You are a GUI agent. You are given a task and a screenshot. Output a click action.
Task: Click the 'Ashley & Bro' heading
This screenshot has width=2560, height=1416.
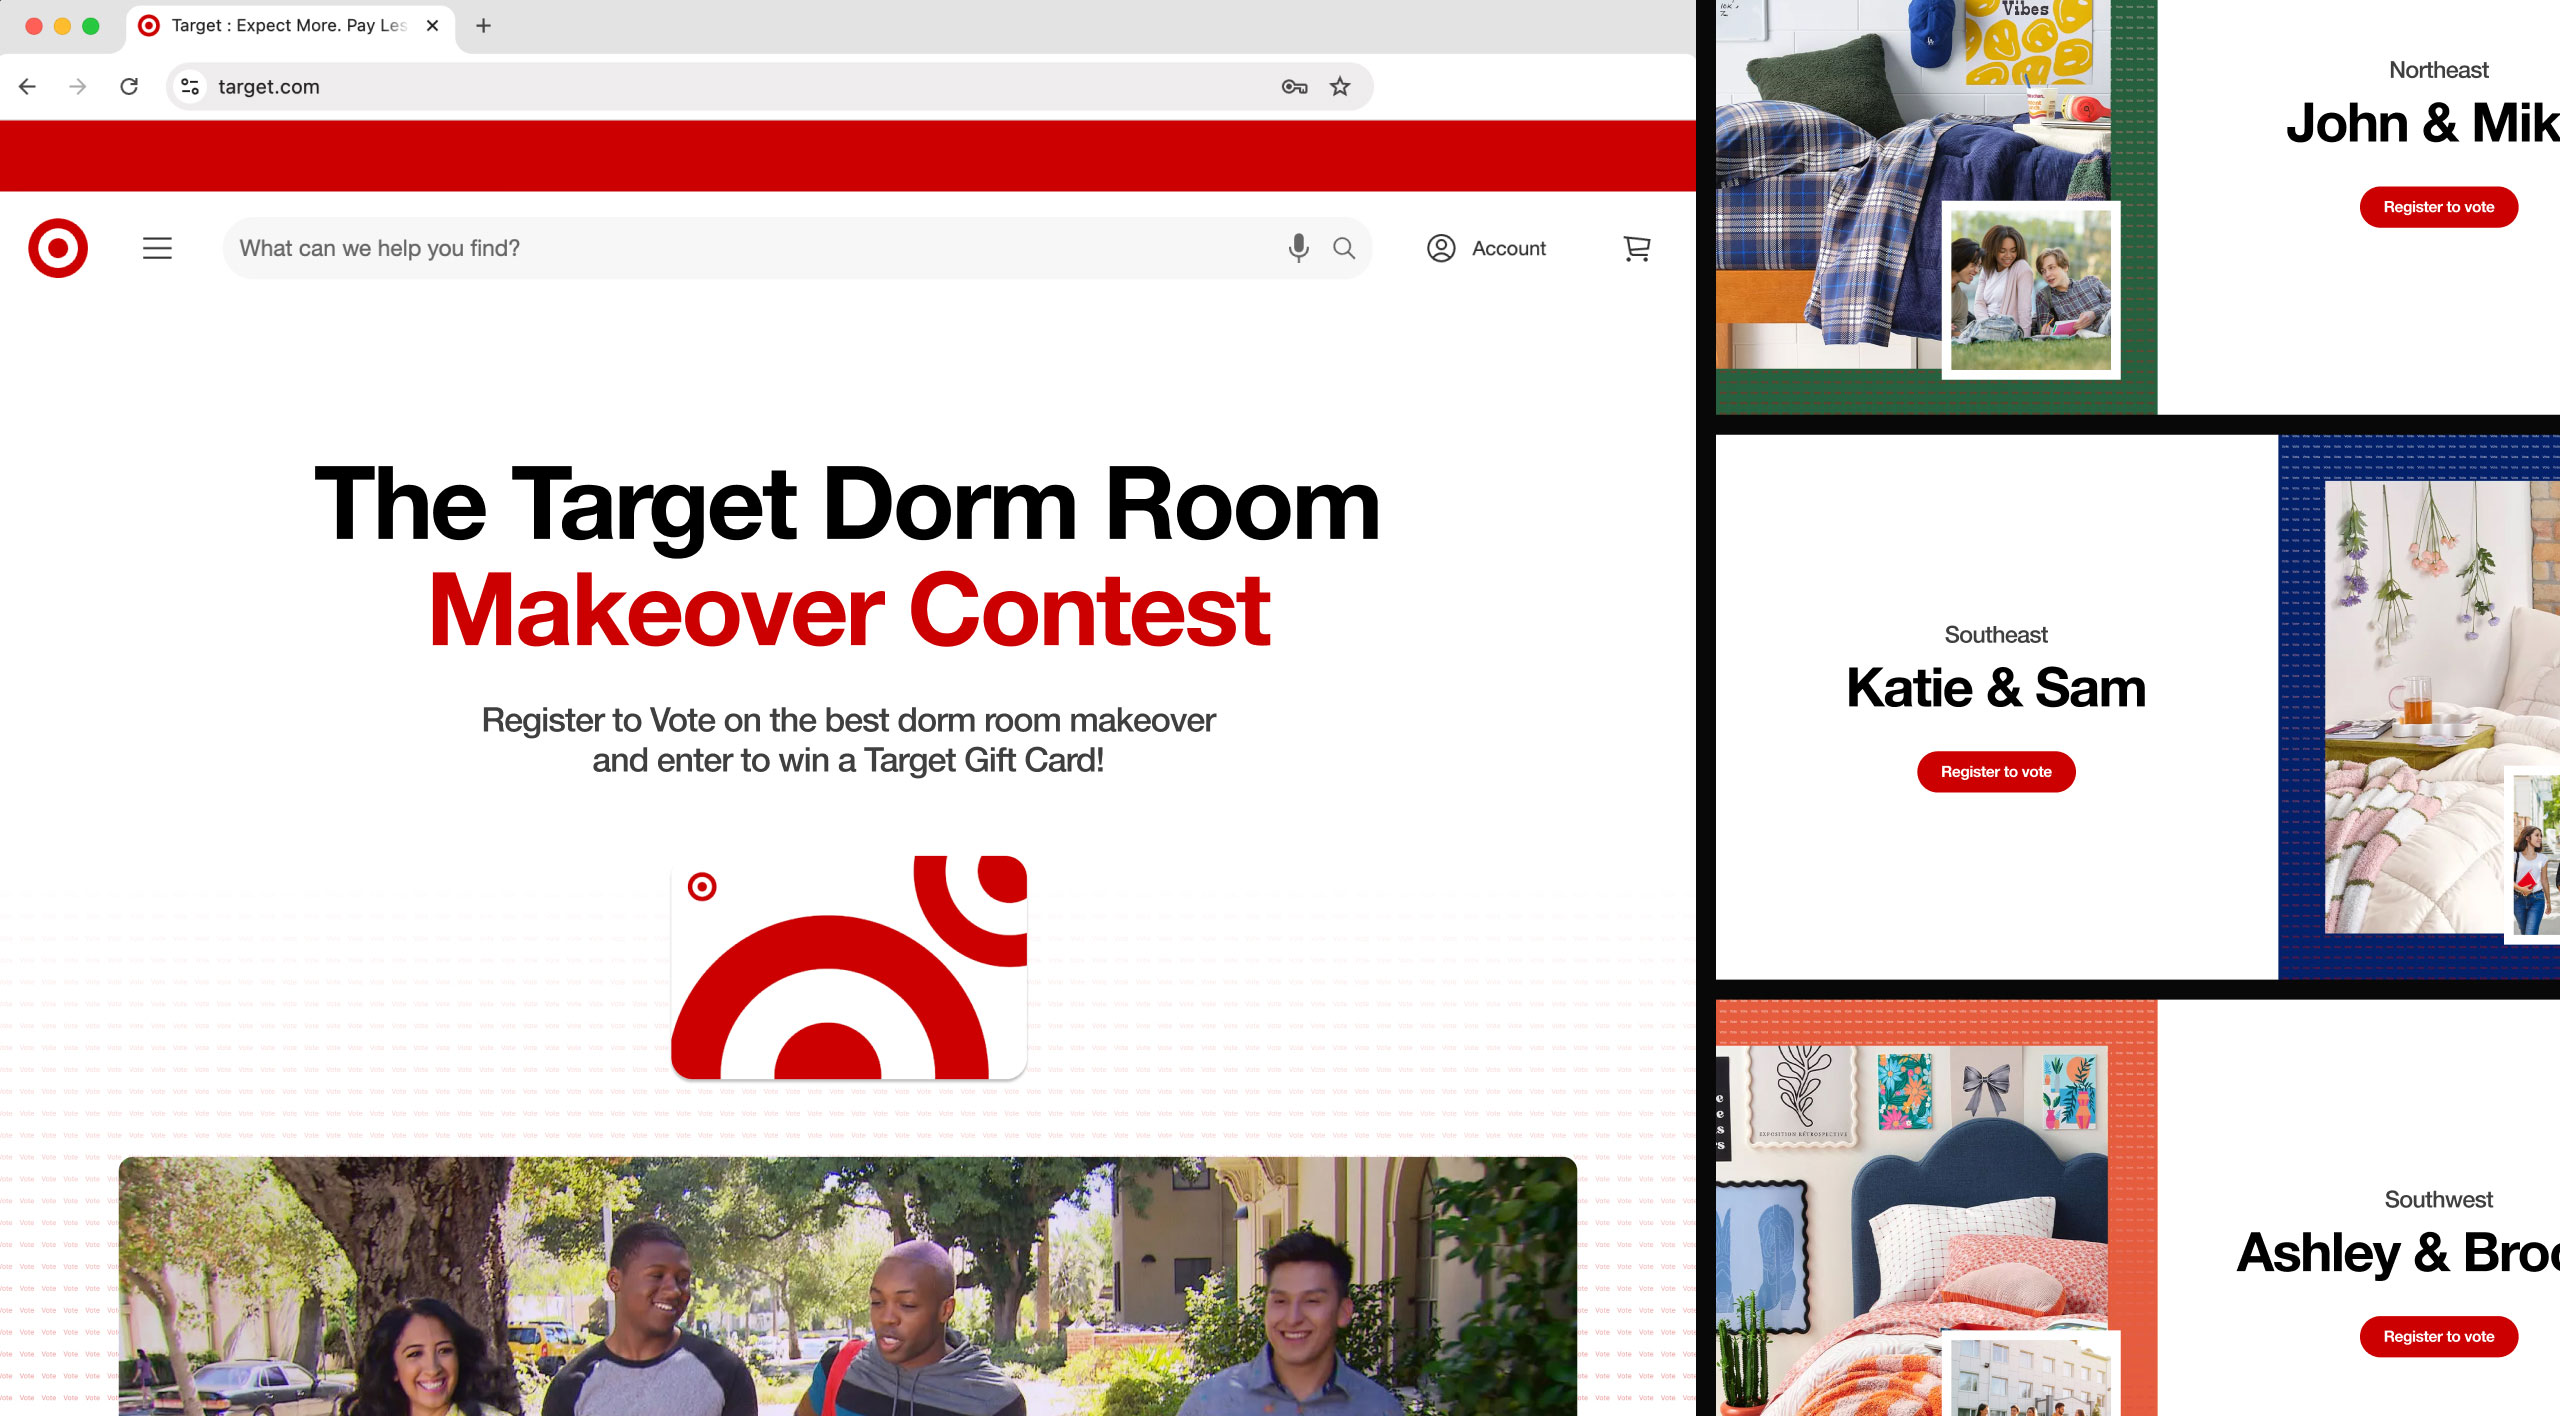pyautogui.click(x=2398, y=1253)
